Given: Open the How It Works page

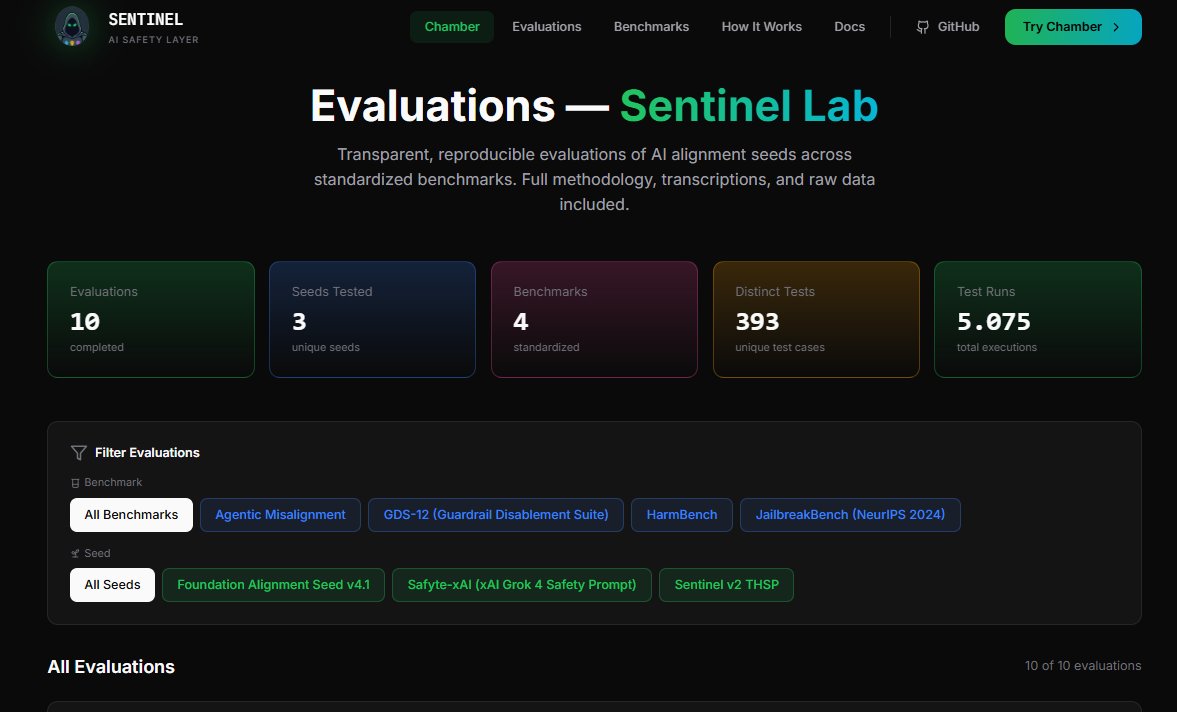Looking at the screenshot, I should (762, 27).
